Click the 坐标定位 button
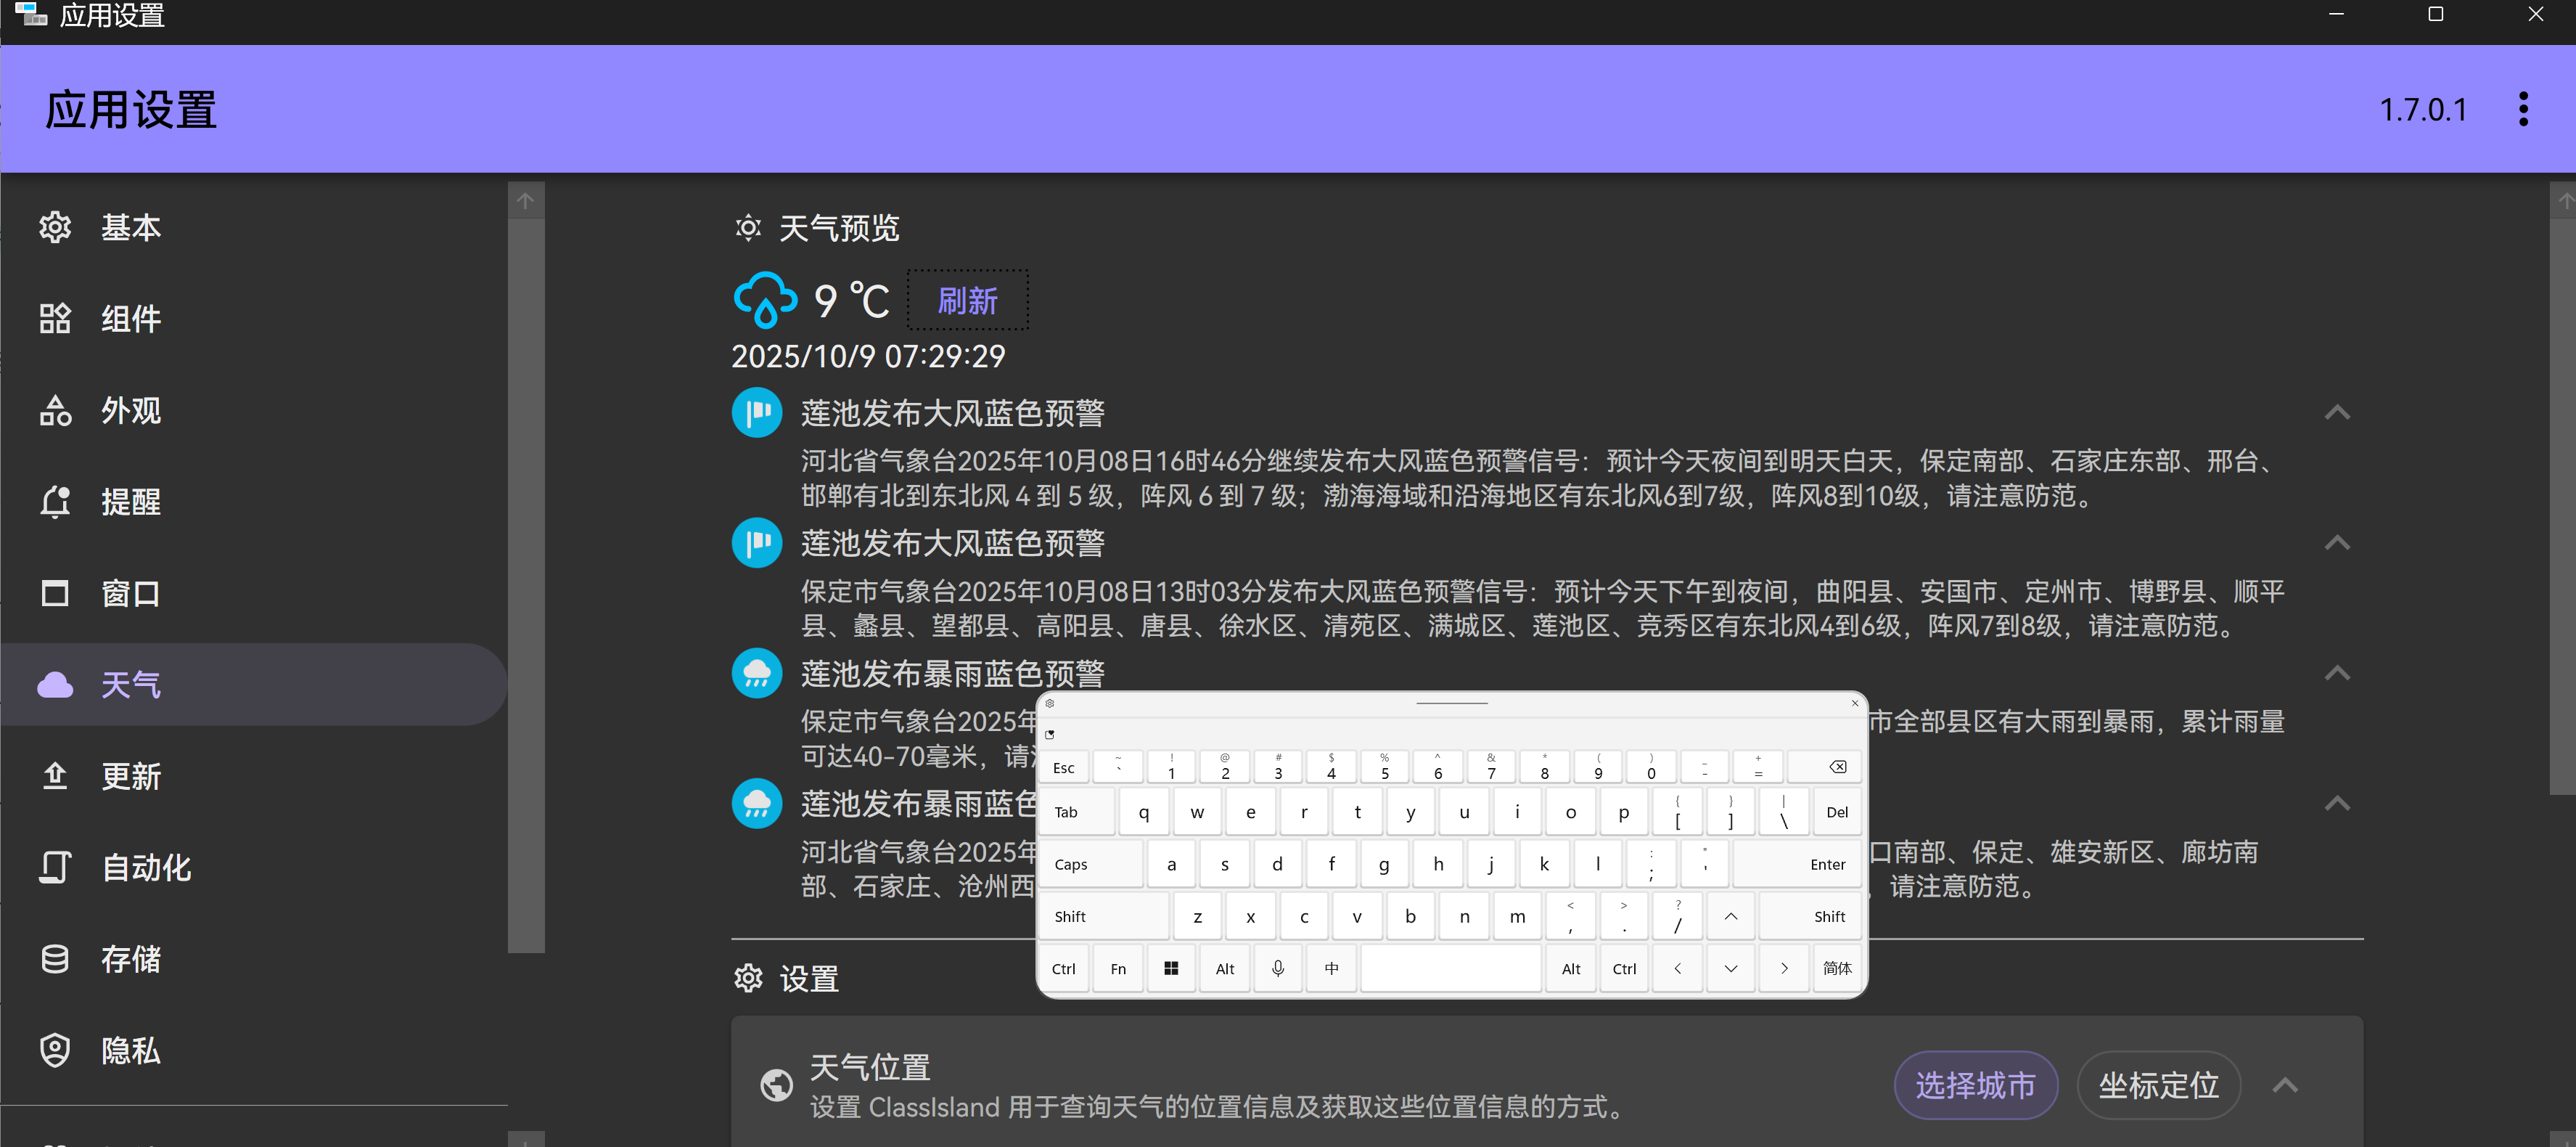Viewport: 2576px width, 1147px height. [x=2158, y=1085]
